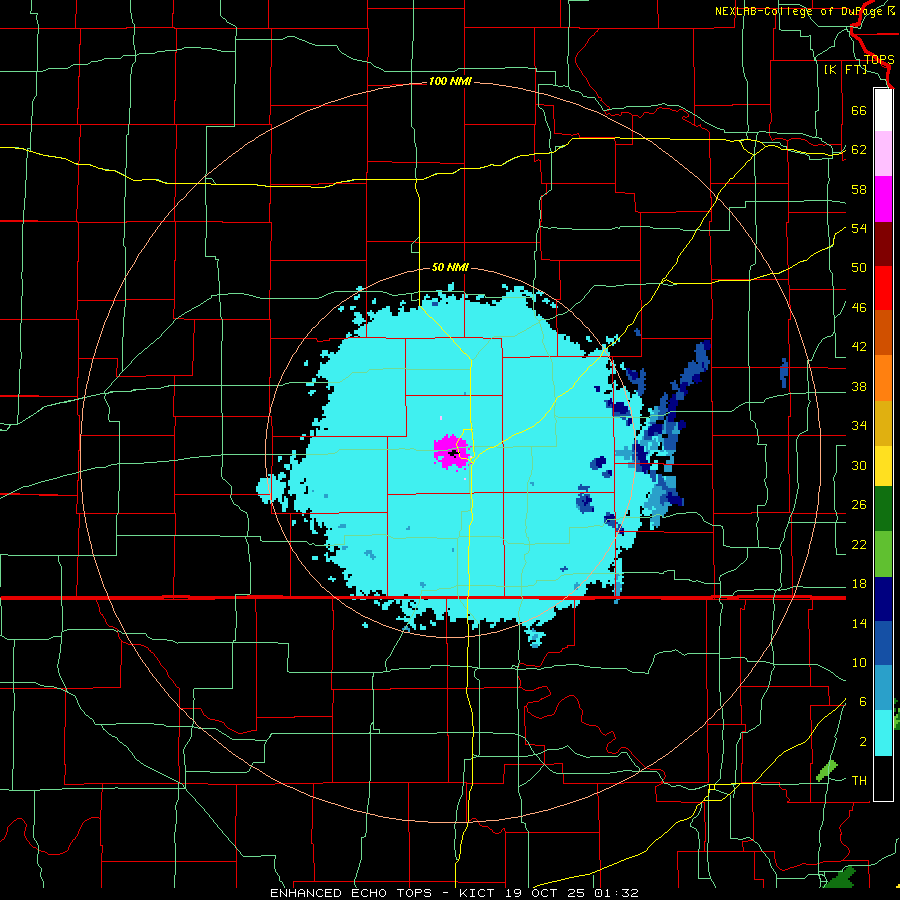Click the dark green legend swatch
The image size is (900, 900).
click(x=883, y=509)
